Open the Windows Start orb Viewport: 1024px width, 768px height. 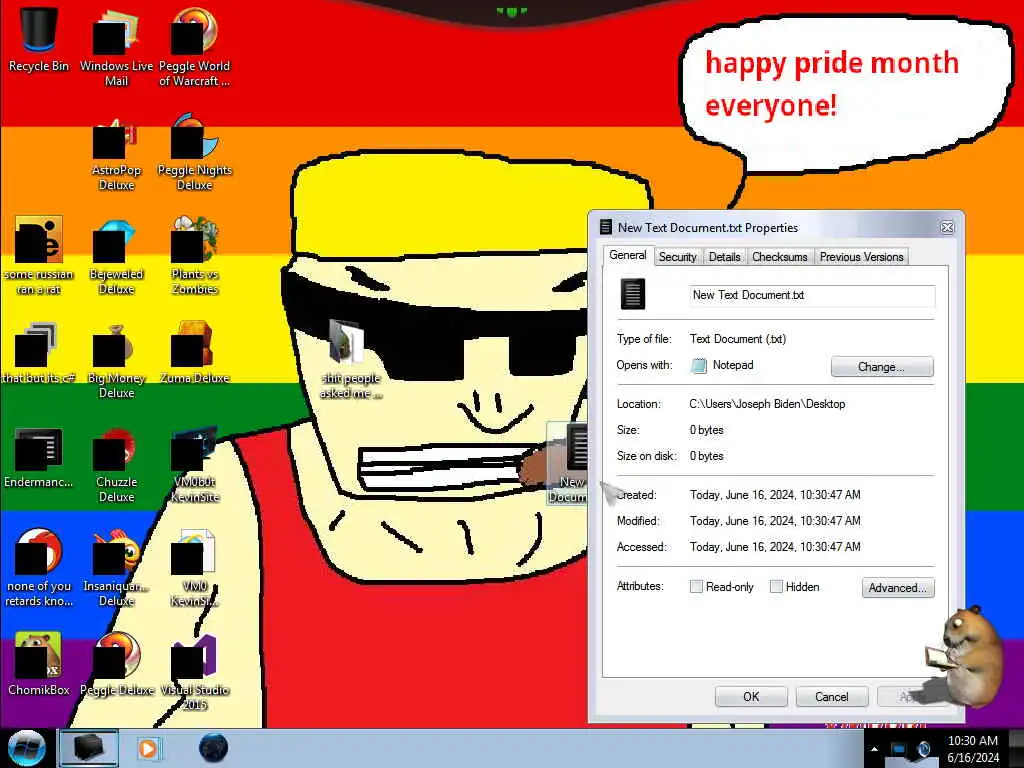pos(26,748)
